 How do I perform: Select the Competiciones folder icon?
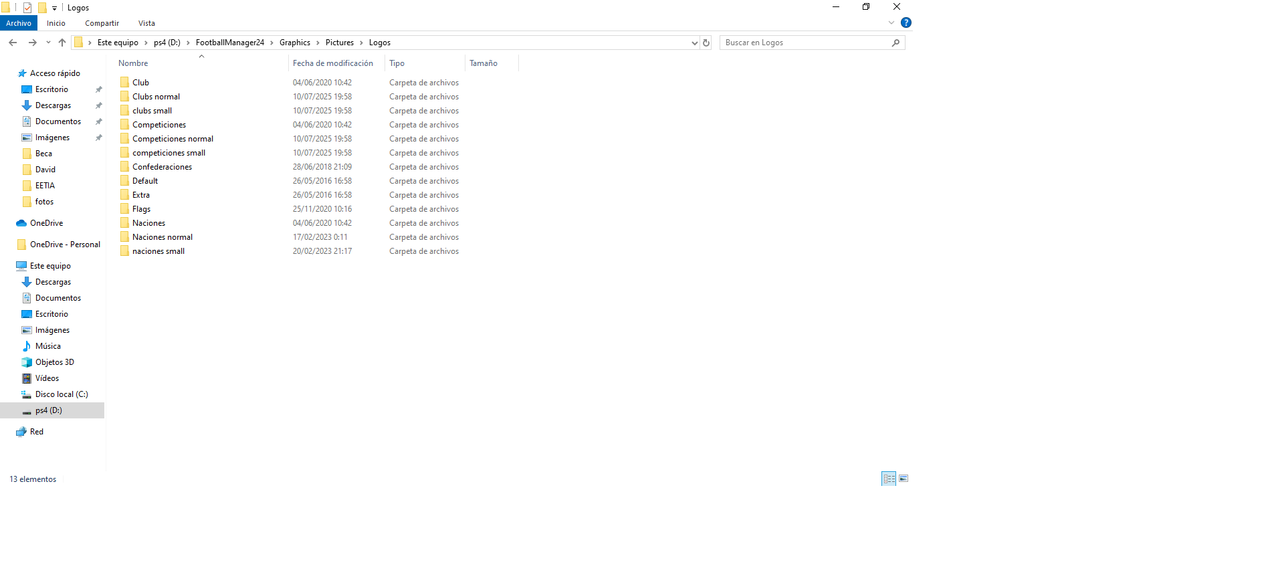[125, 125]
